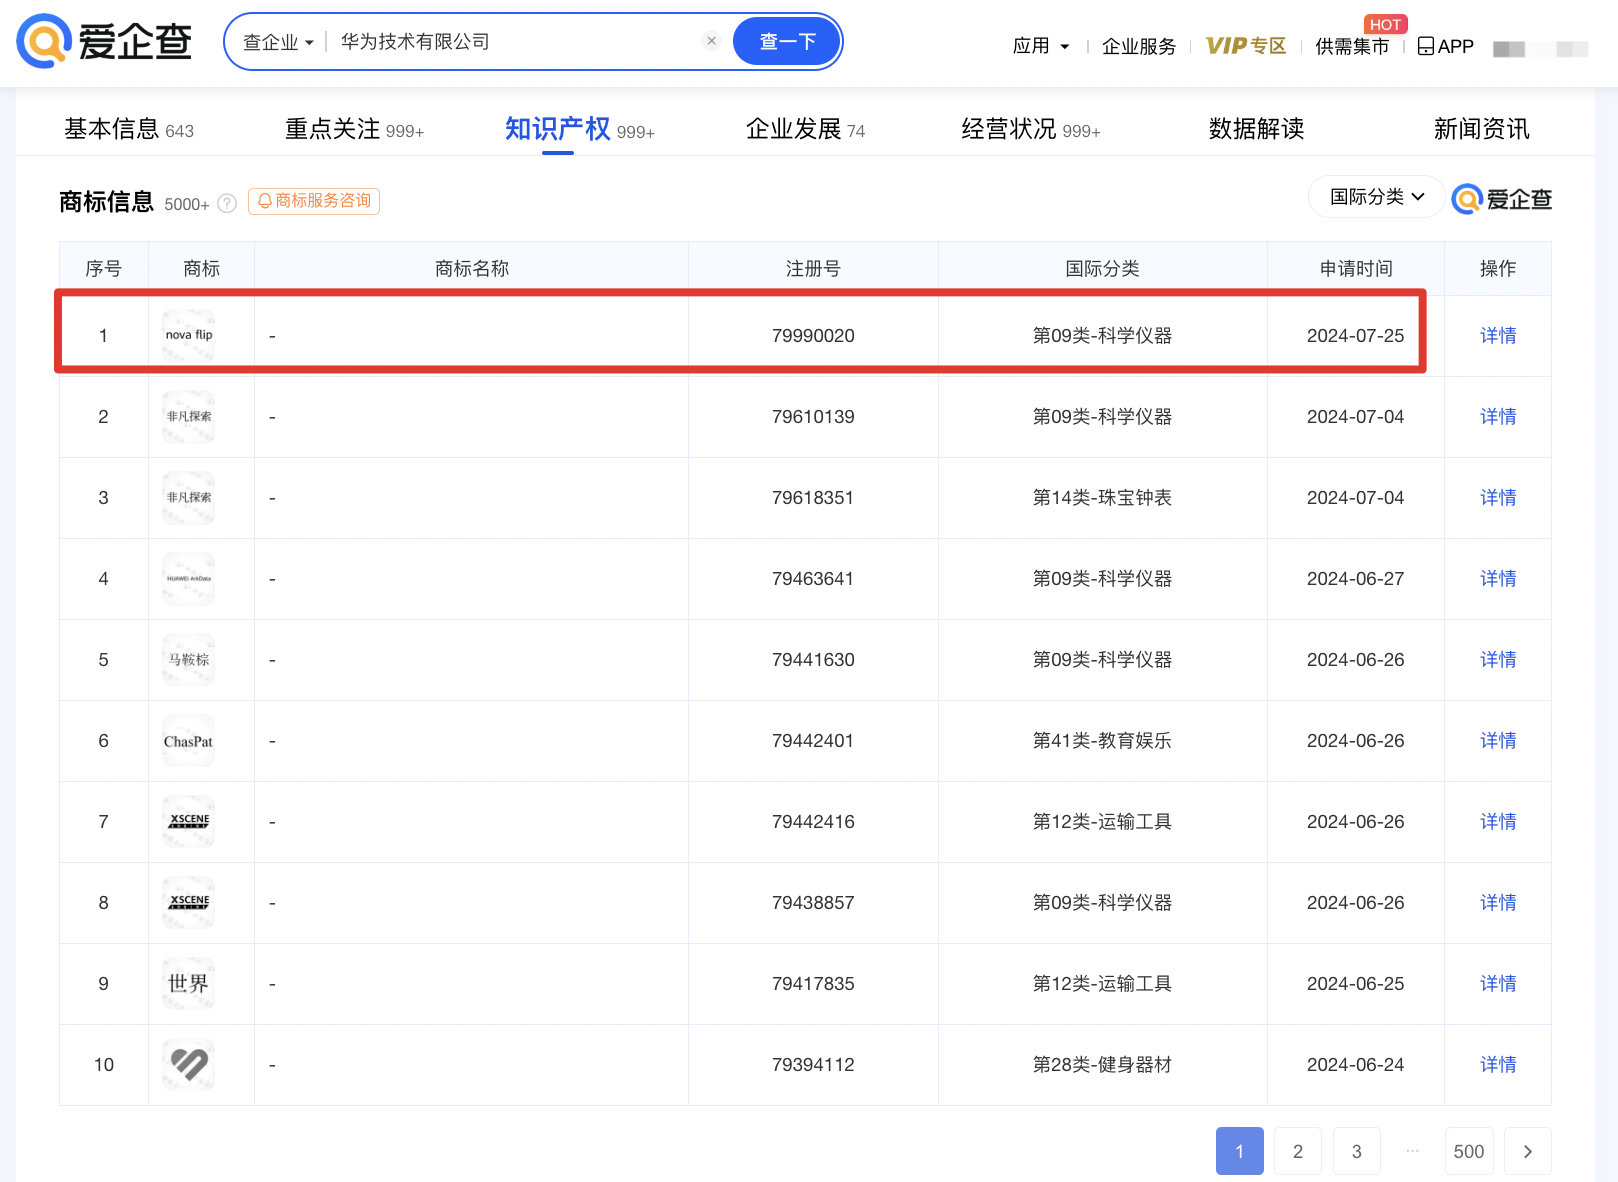Click the date 2024-07-25

[1355, 336]
